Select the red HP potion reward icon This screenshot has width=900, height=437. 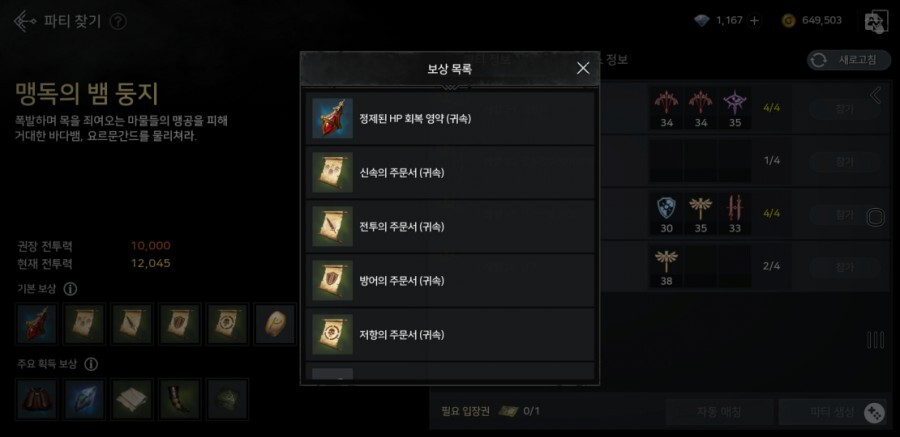(37, 324)
